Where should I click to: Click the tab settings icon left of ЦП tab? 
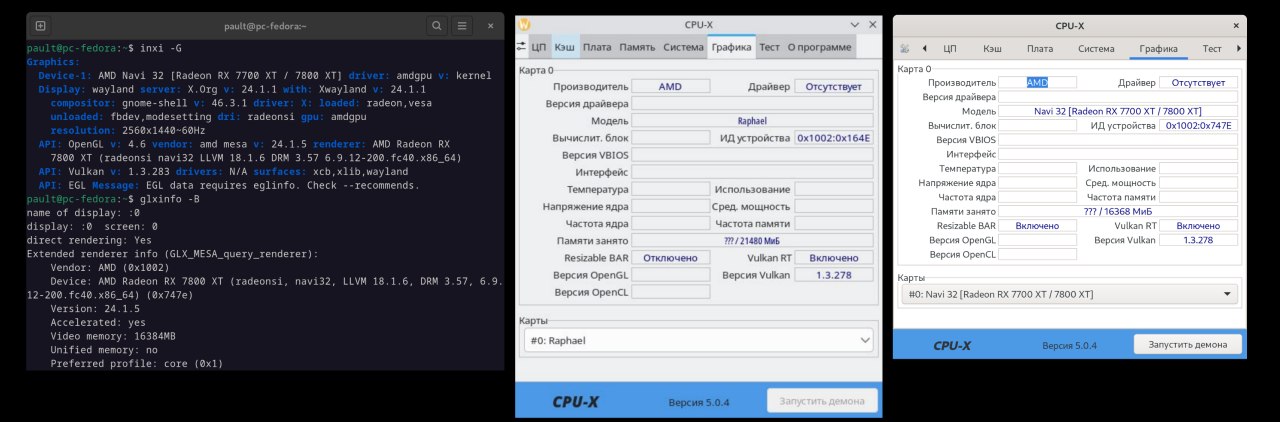click(520, 46)
